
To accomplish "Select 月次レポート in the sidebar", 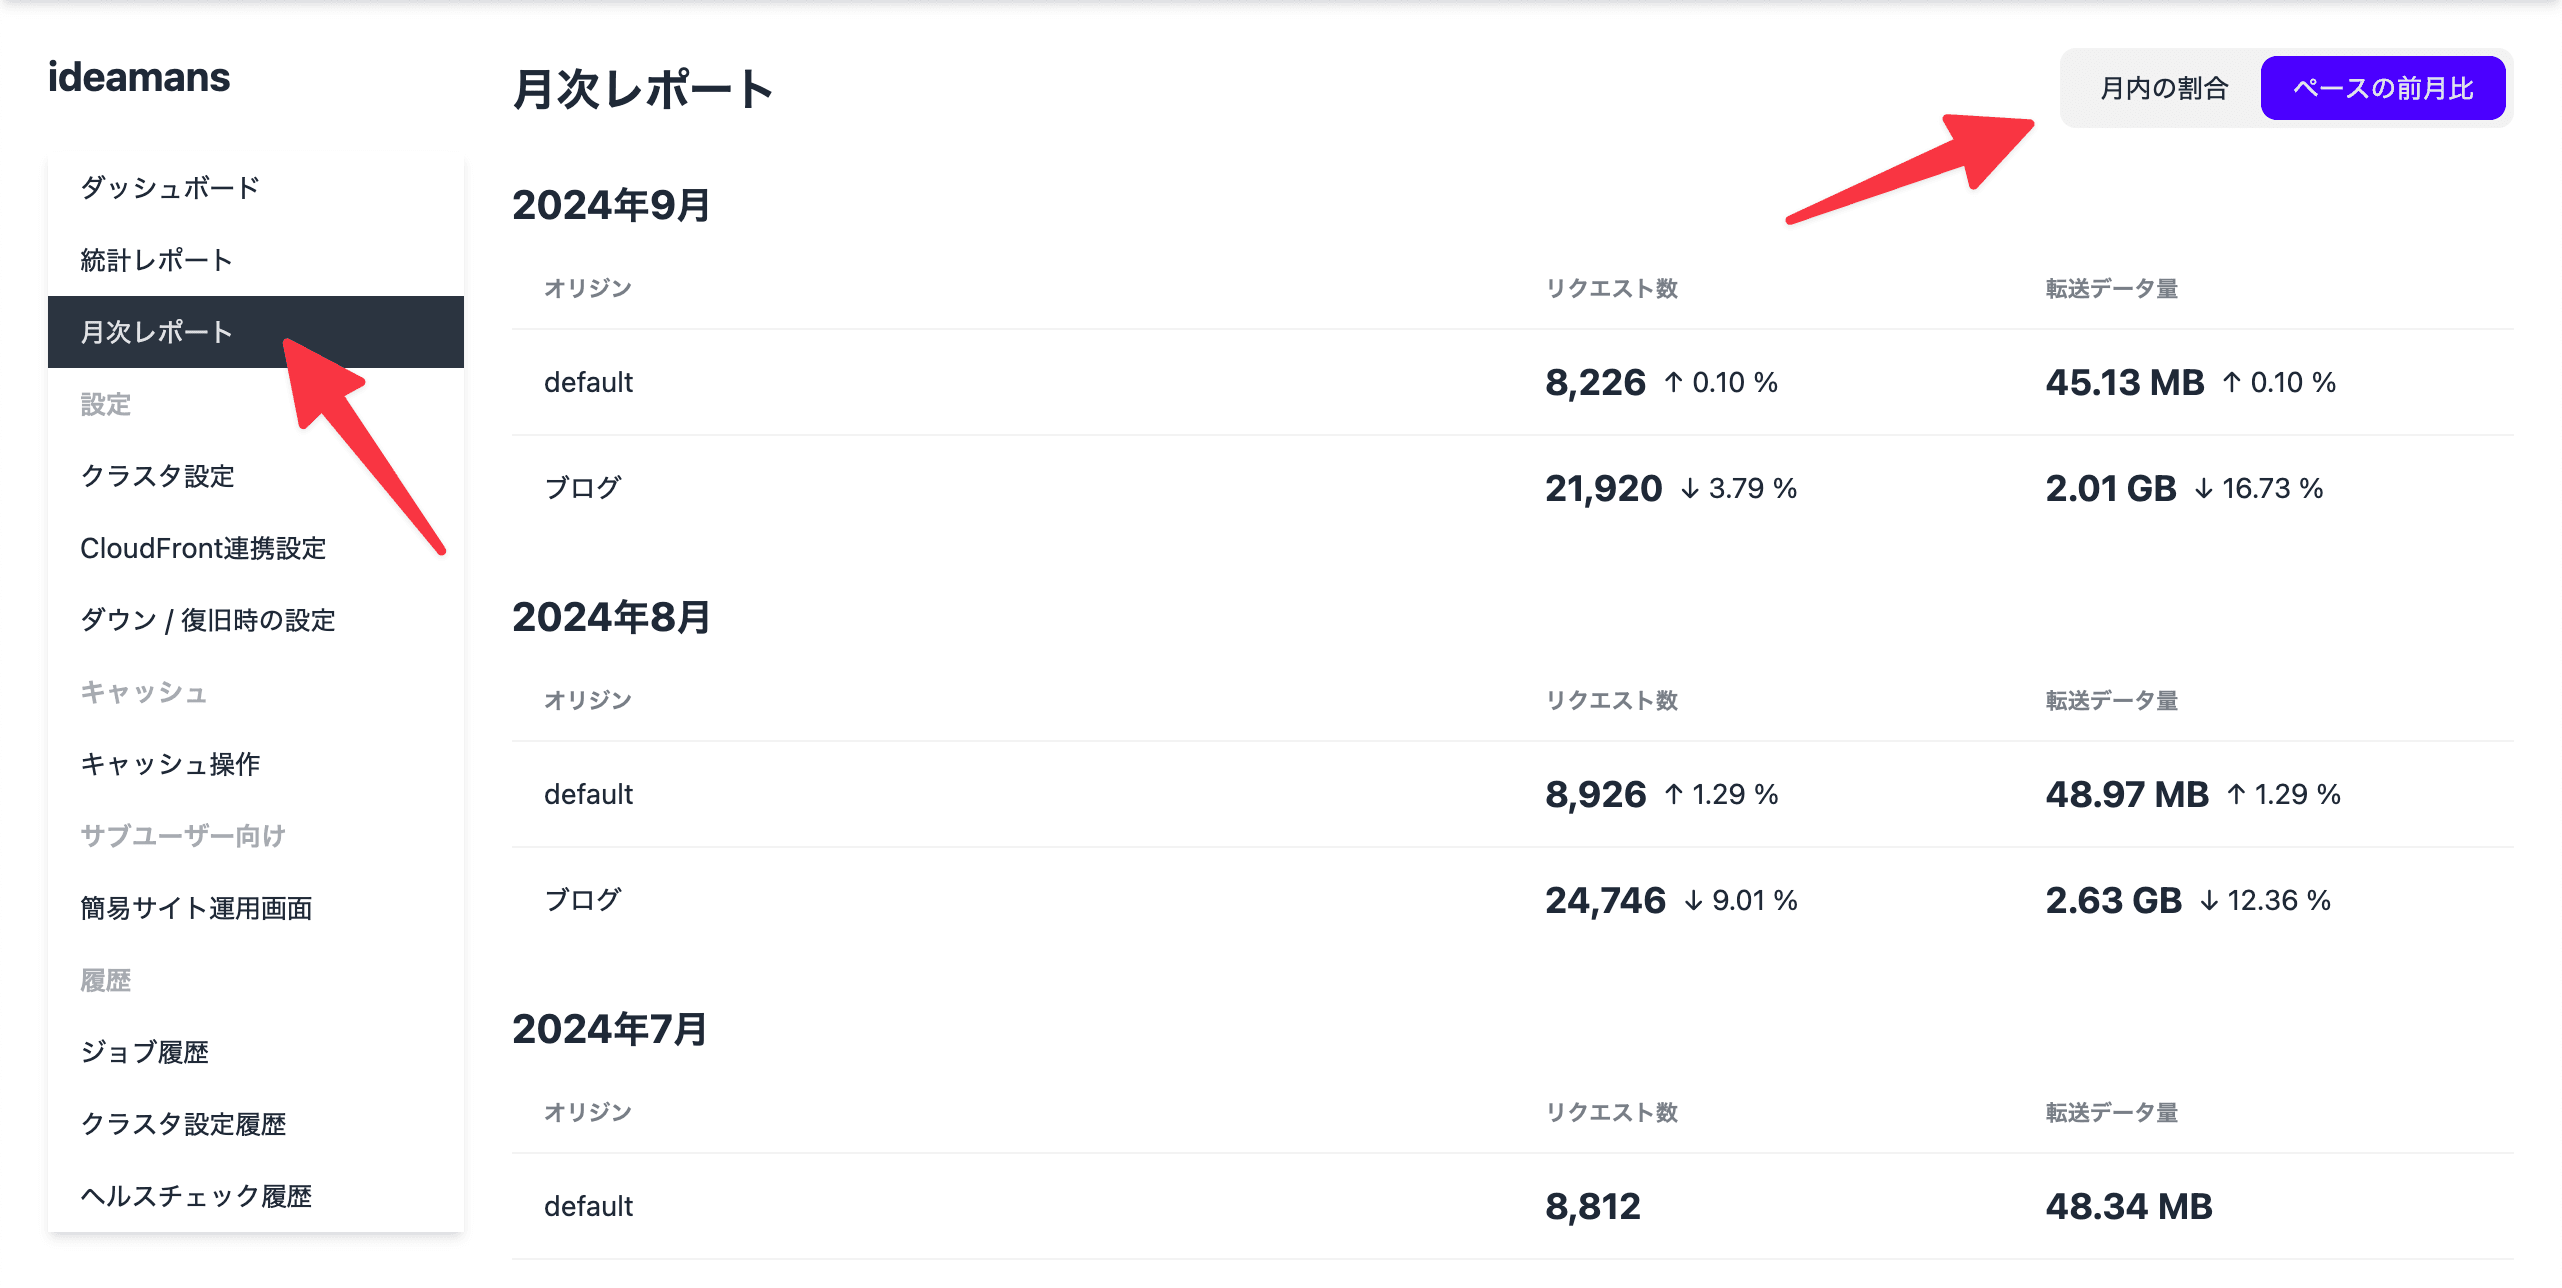I will point(156,332).
